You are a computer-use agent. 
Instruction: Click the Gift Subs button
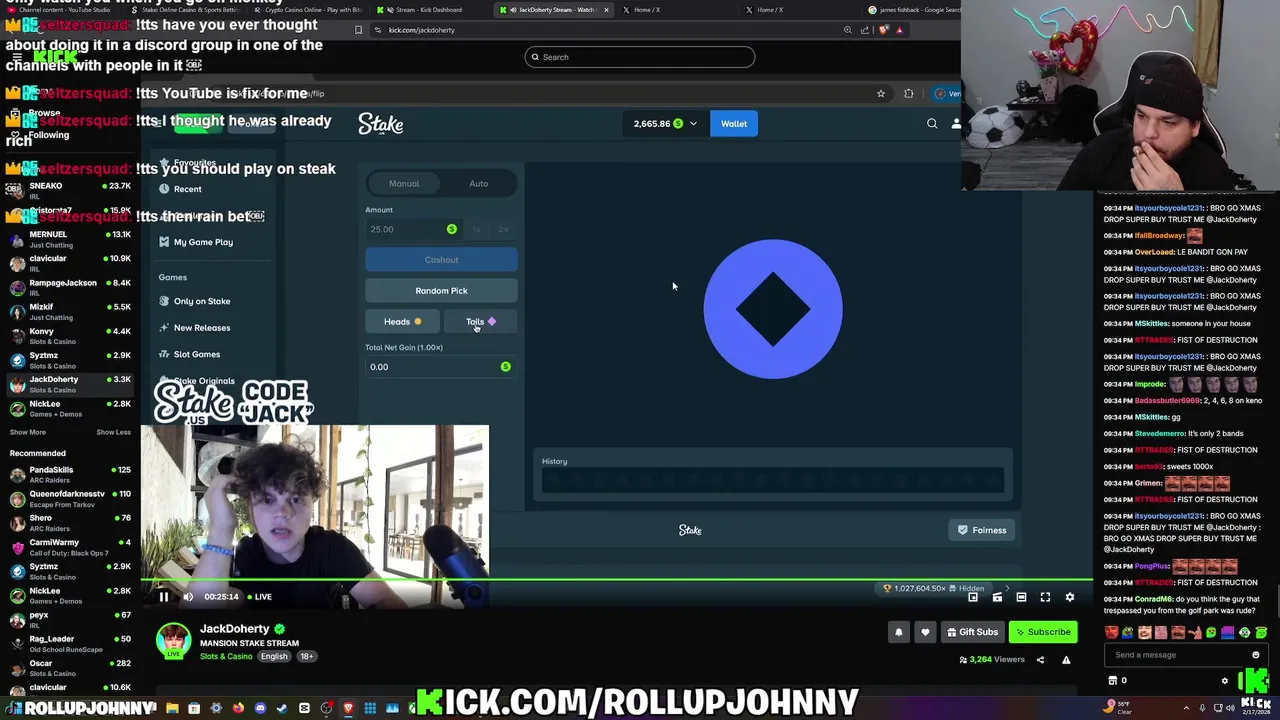click(x=971, y=632)
